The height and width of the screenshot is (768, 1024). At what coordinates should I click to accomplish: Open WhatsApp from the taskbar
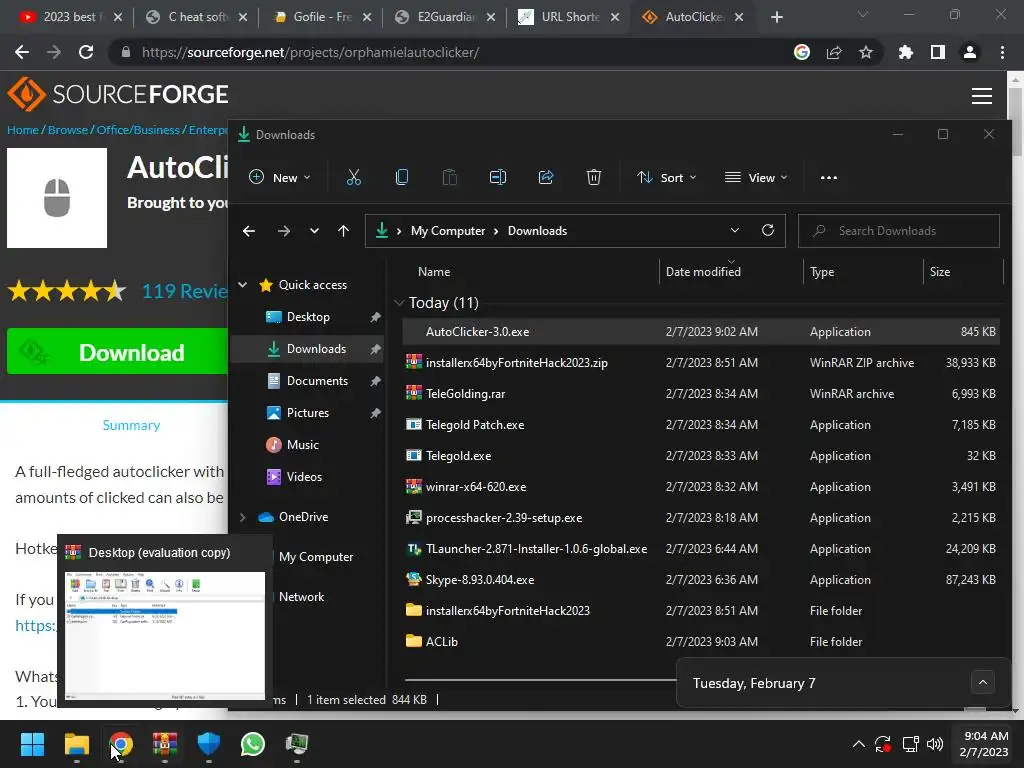(x=253, y=744)
